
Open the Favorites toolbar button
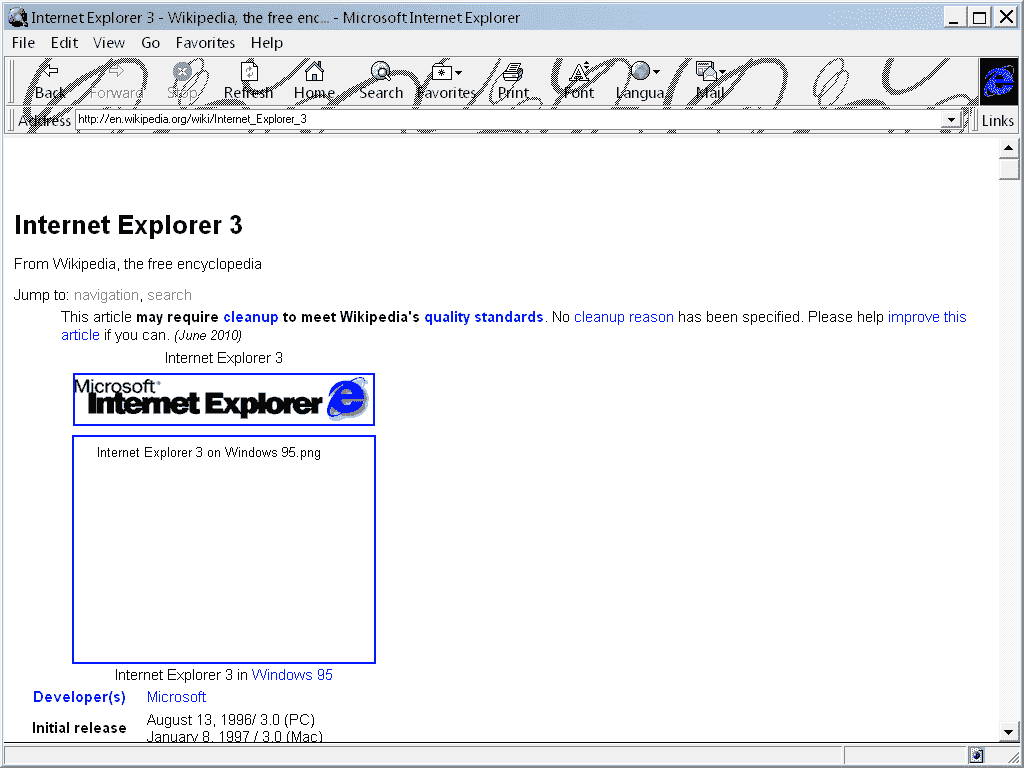coord(447,81)
